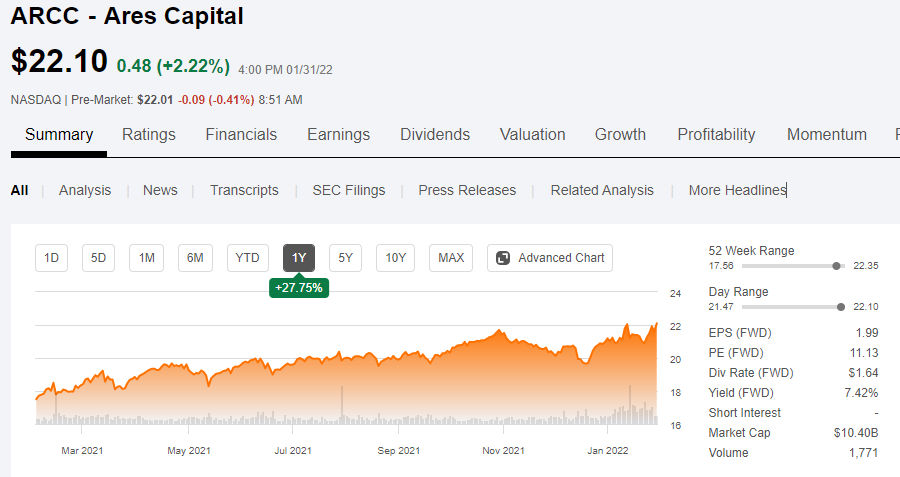Viewport: 900px width, 477px height.
Task: Open Related Analysis filter
Action: 602,190
